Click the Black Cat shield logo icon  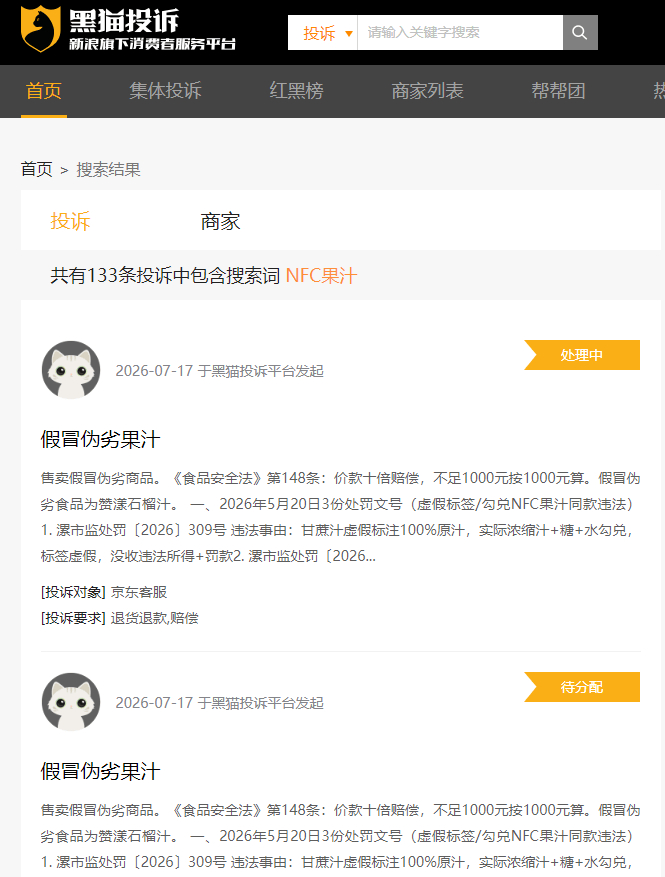[41, 29]
